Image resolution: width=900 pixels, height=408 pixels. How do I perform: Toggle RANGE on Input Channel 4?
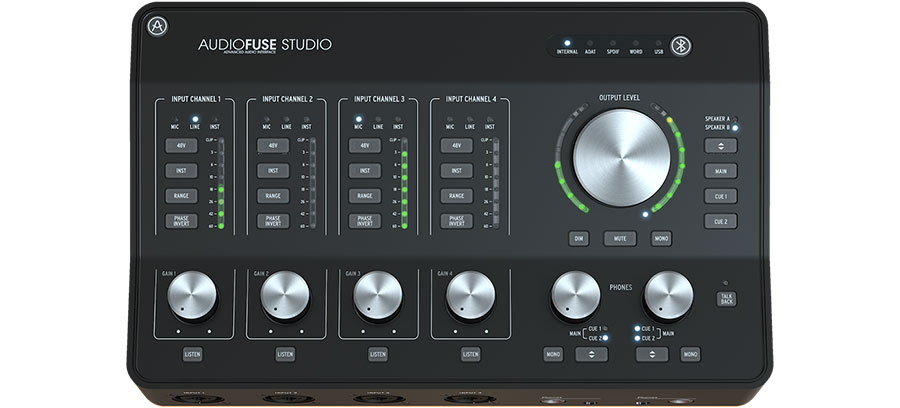(x=456, y=196)
